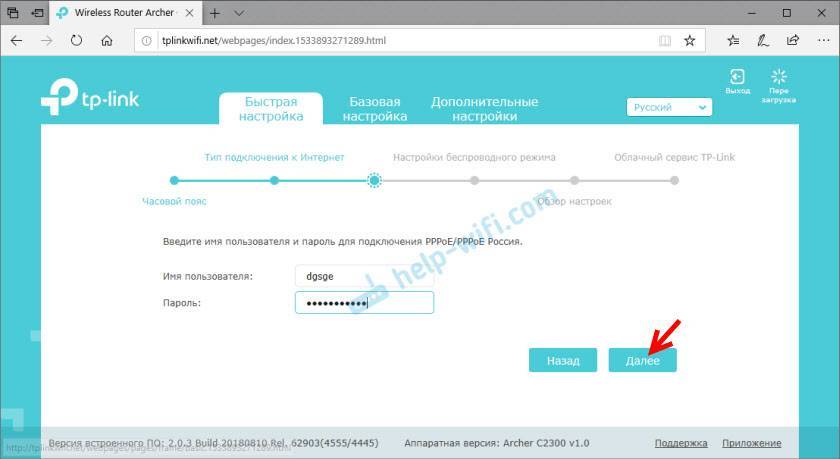Click the Облачный сервис TP-Link step label
This screenshot has height=459, width=840.
(x=674, y=157)
